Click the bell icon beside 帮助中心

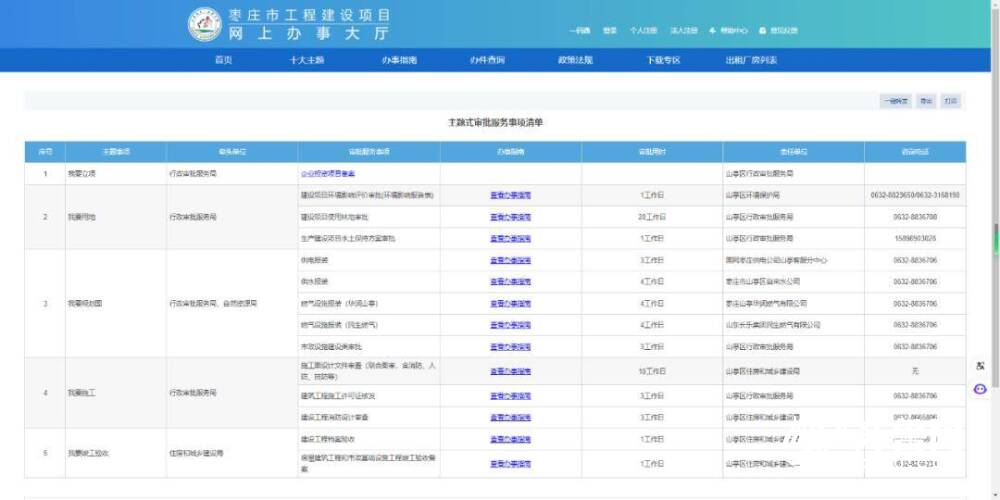click(712, 30)
